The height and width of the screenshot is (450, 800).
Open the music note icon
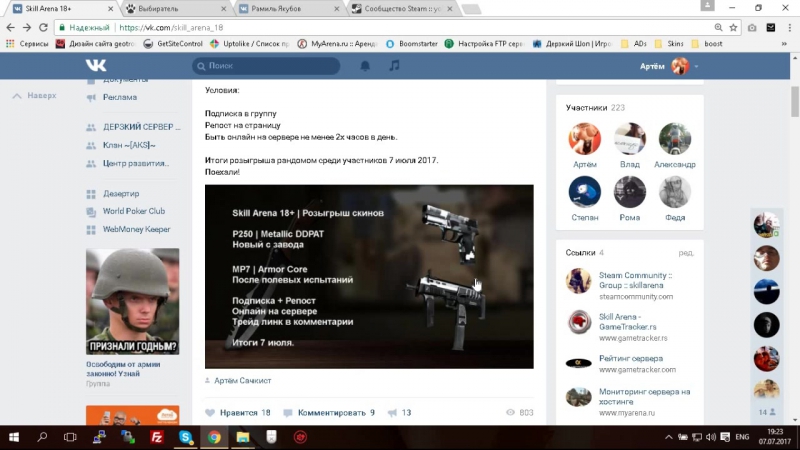point(394,65)
